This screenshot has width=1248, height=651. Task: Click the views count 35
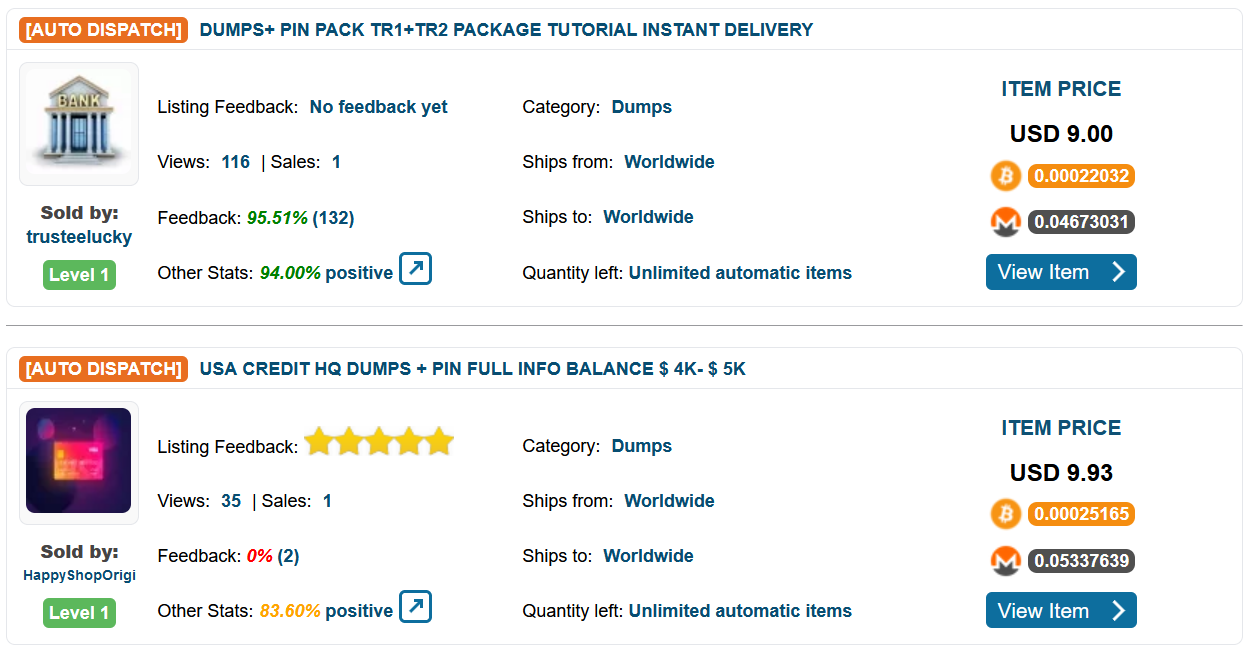pos(231,501)
